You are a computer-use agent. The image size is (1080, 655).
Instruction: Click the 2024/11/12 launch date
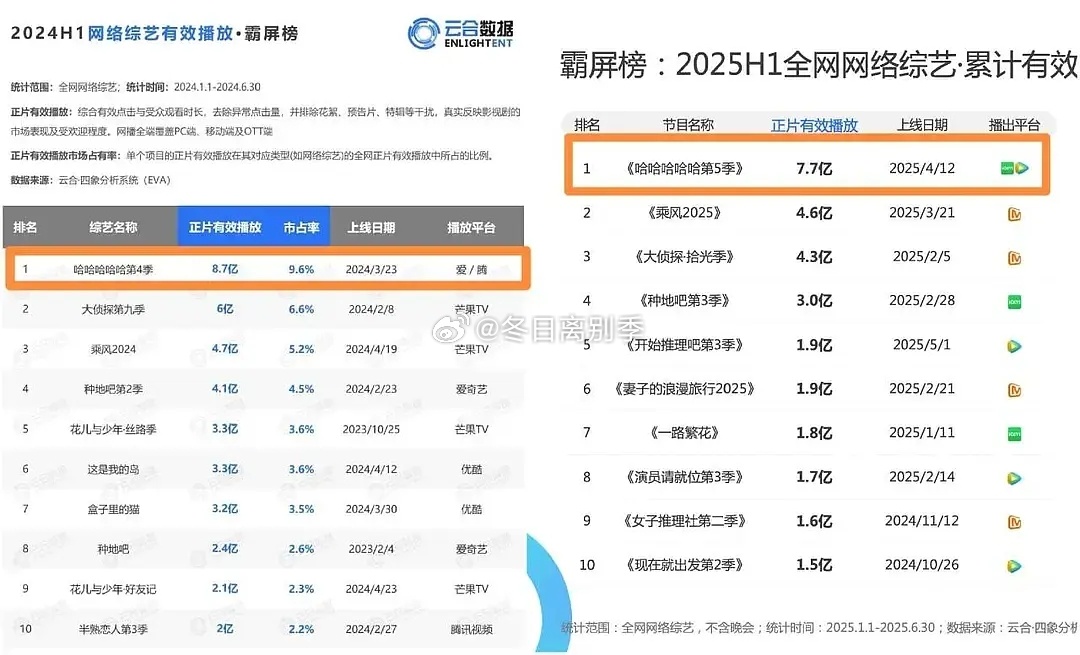[x=922, y=521]
